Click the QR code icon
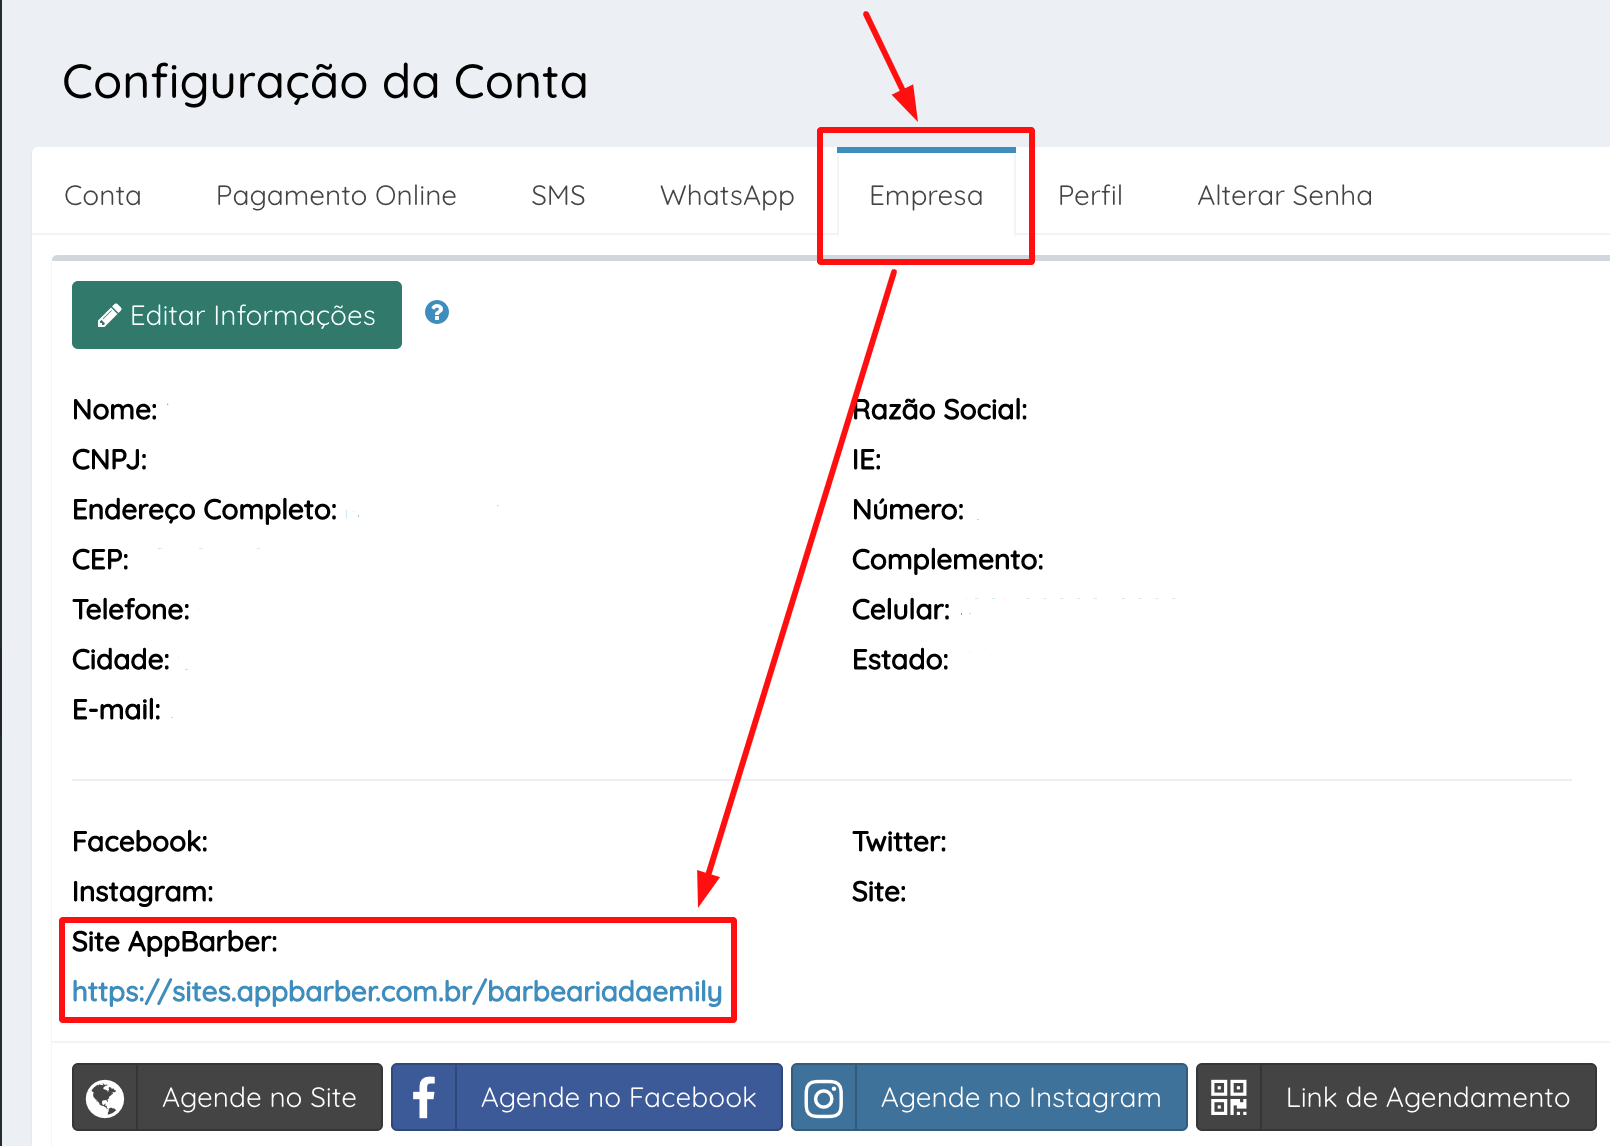The image size is (1610, 1146). [x=1229, y=1098]
